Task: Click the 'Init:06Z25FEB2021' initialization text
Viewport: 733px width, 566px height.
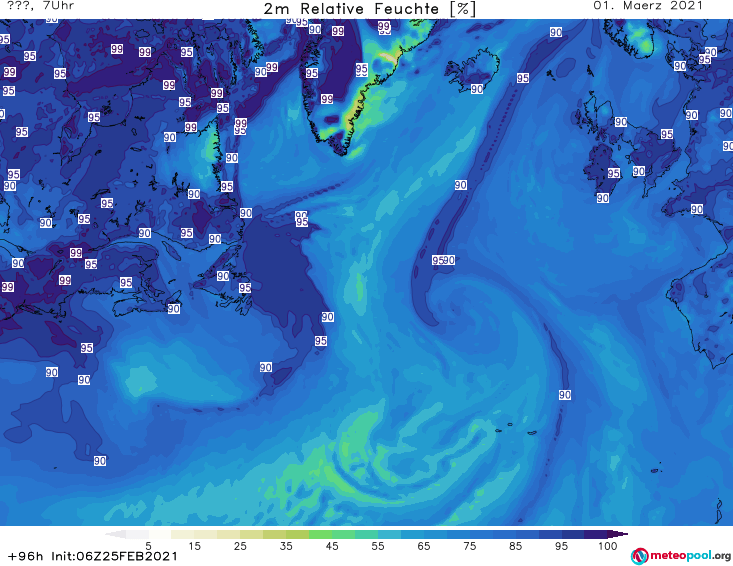Action: 115,556
